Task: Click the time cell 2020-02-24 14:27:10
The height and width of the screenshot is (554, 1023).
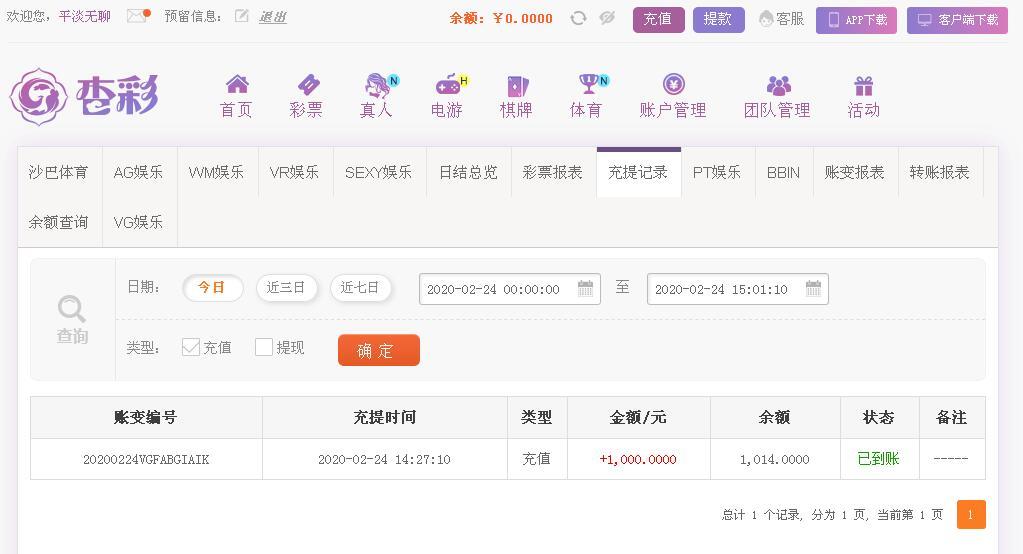Action: pyautogui.click(x=385, y=459)
